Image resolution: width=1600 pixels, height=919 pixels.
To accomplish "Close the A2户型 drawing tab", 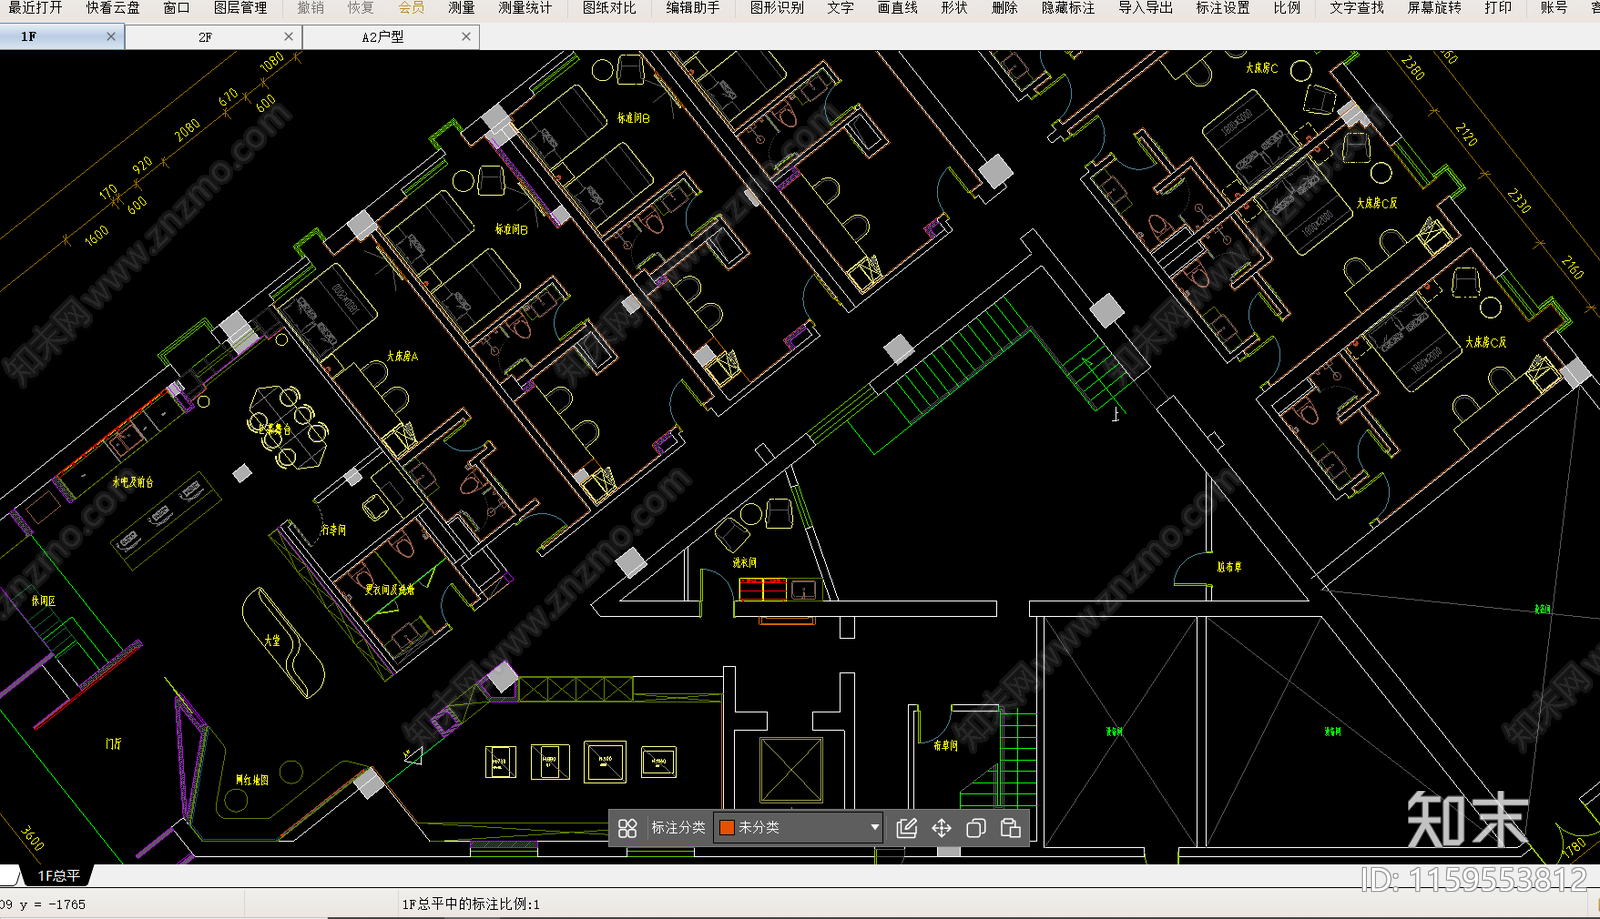I will click(466, 36).
